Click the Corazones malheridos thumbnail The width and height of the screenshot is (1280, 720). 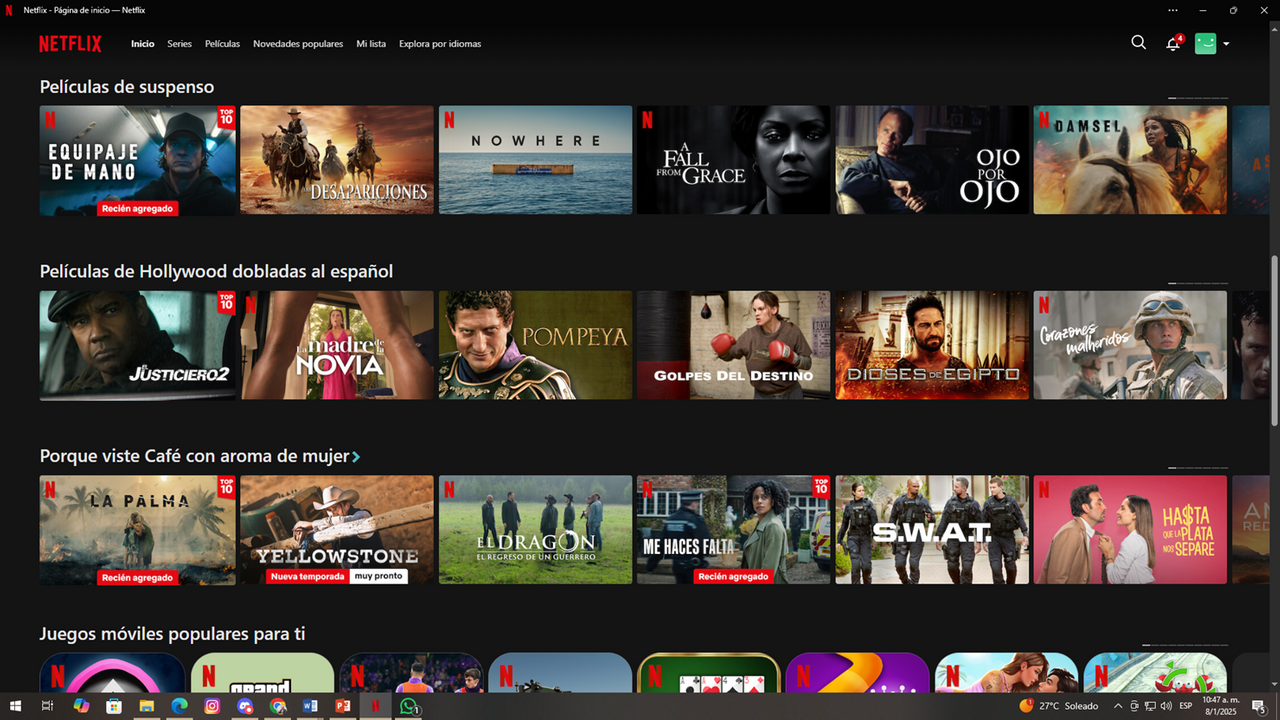[1130, 345]
